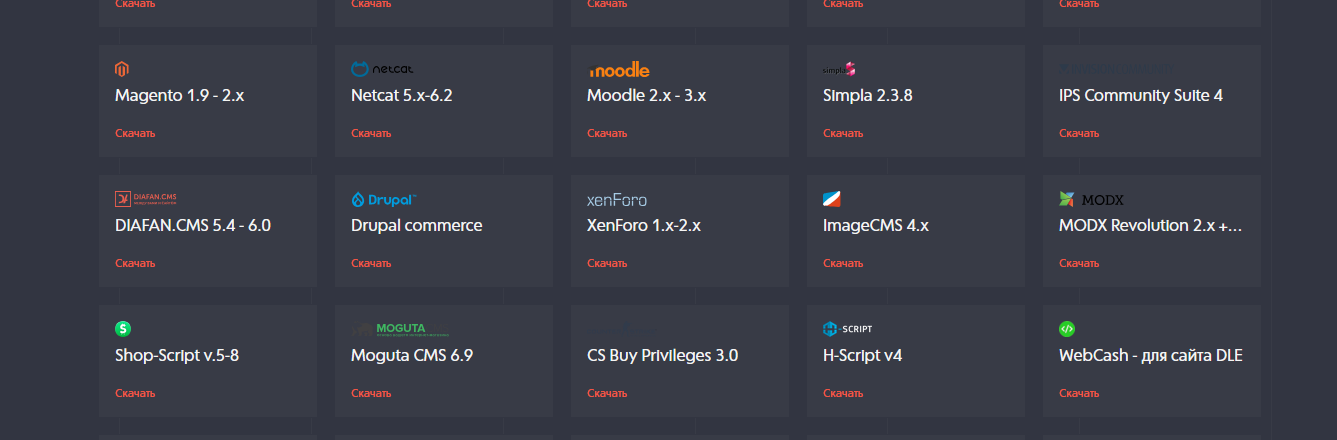Select the 'WebCash - для сайта DLE' title
The width and height of the screenshot is (1337, 440).
[x=1151, y=356]
